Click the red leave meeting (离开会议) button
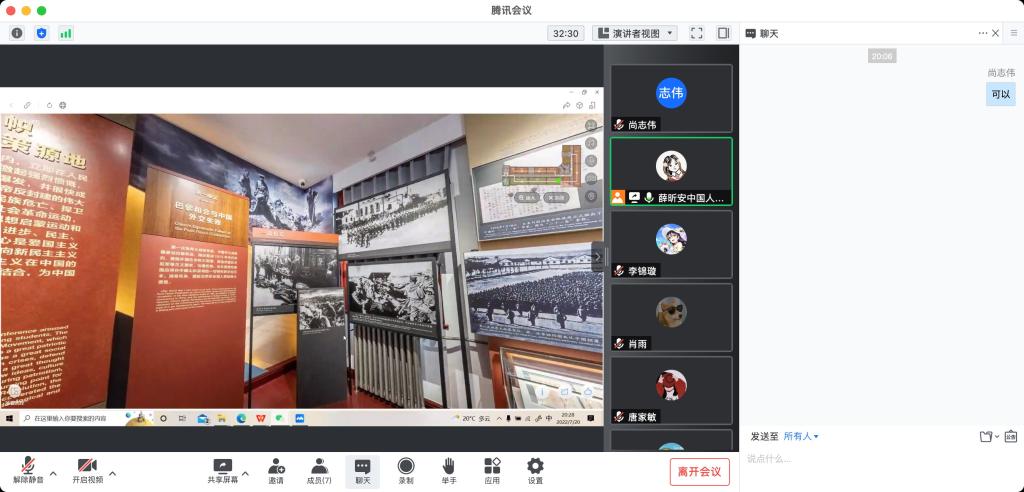The image size is (1024, 492). point(699,472)
